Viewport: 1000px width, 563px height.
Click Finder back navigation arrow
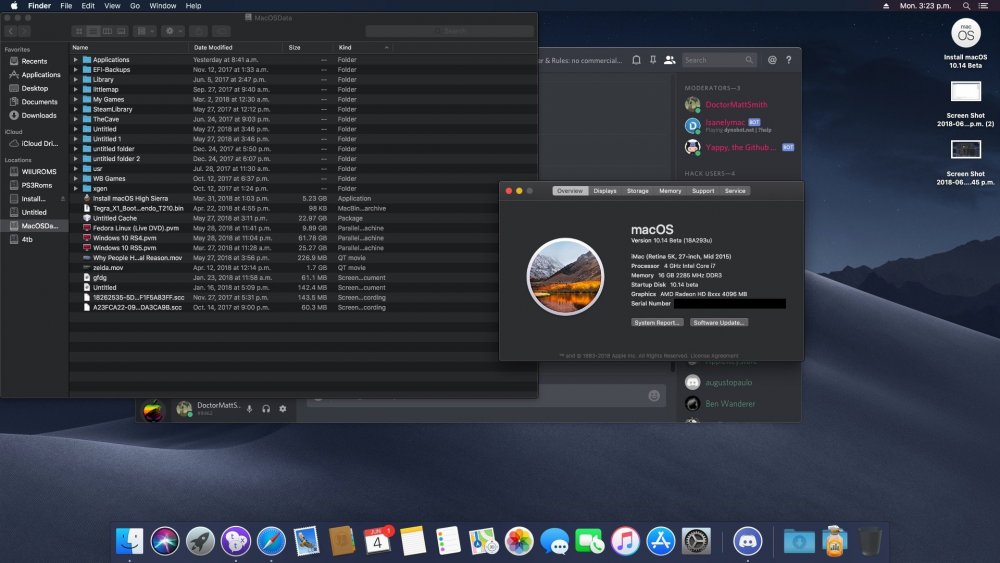[x=11, y=31]
